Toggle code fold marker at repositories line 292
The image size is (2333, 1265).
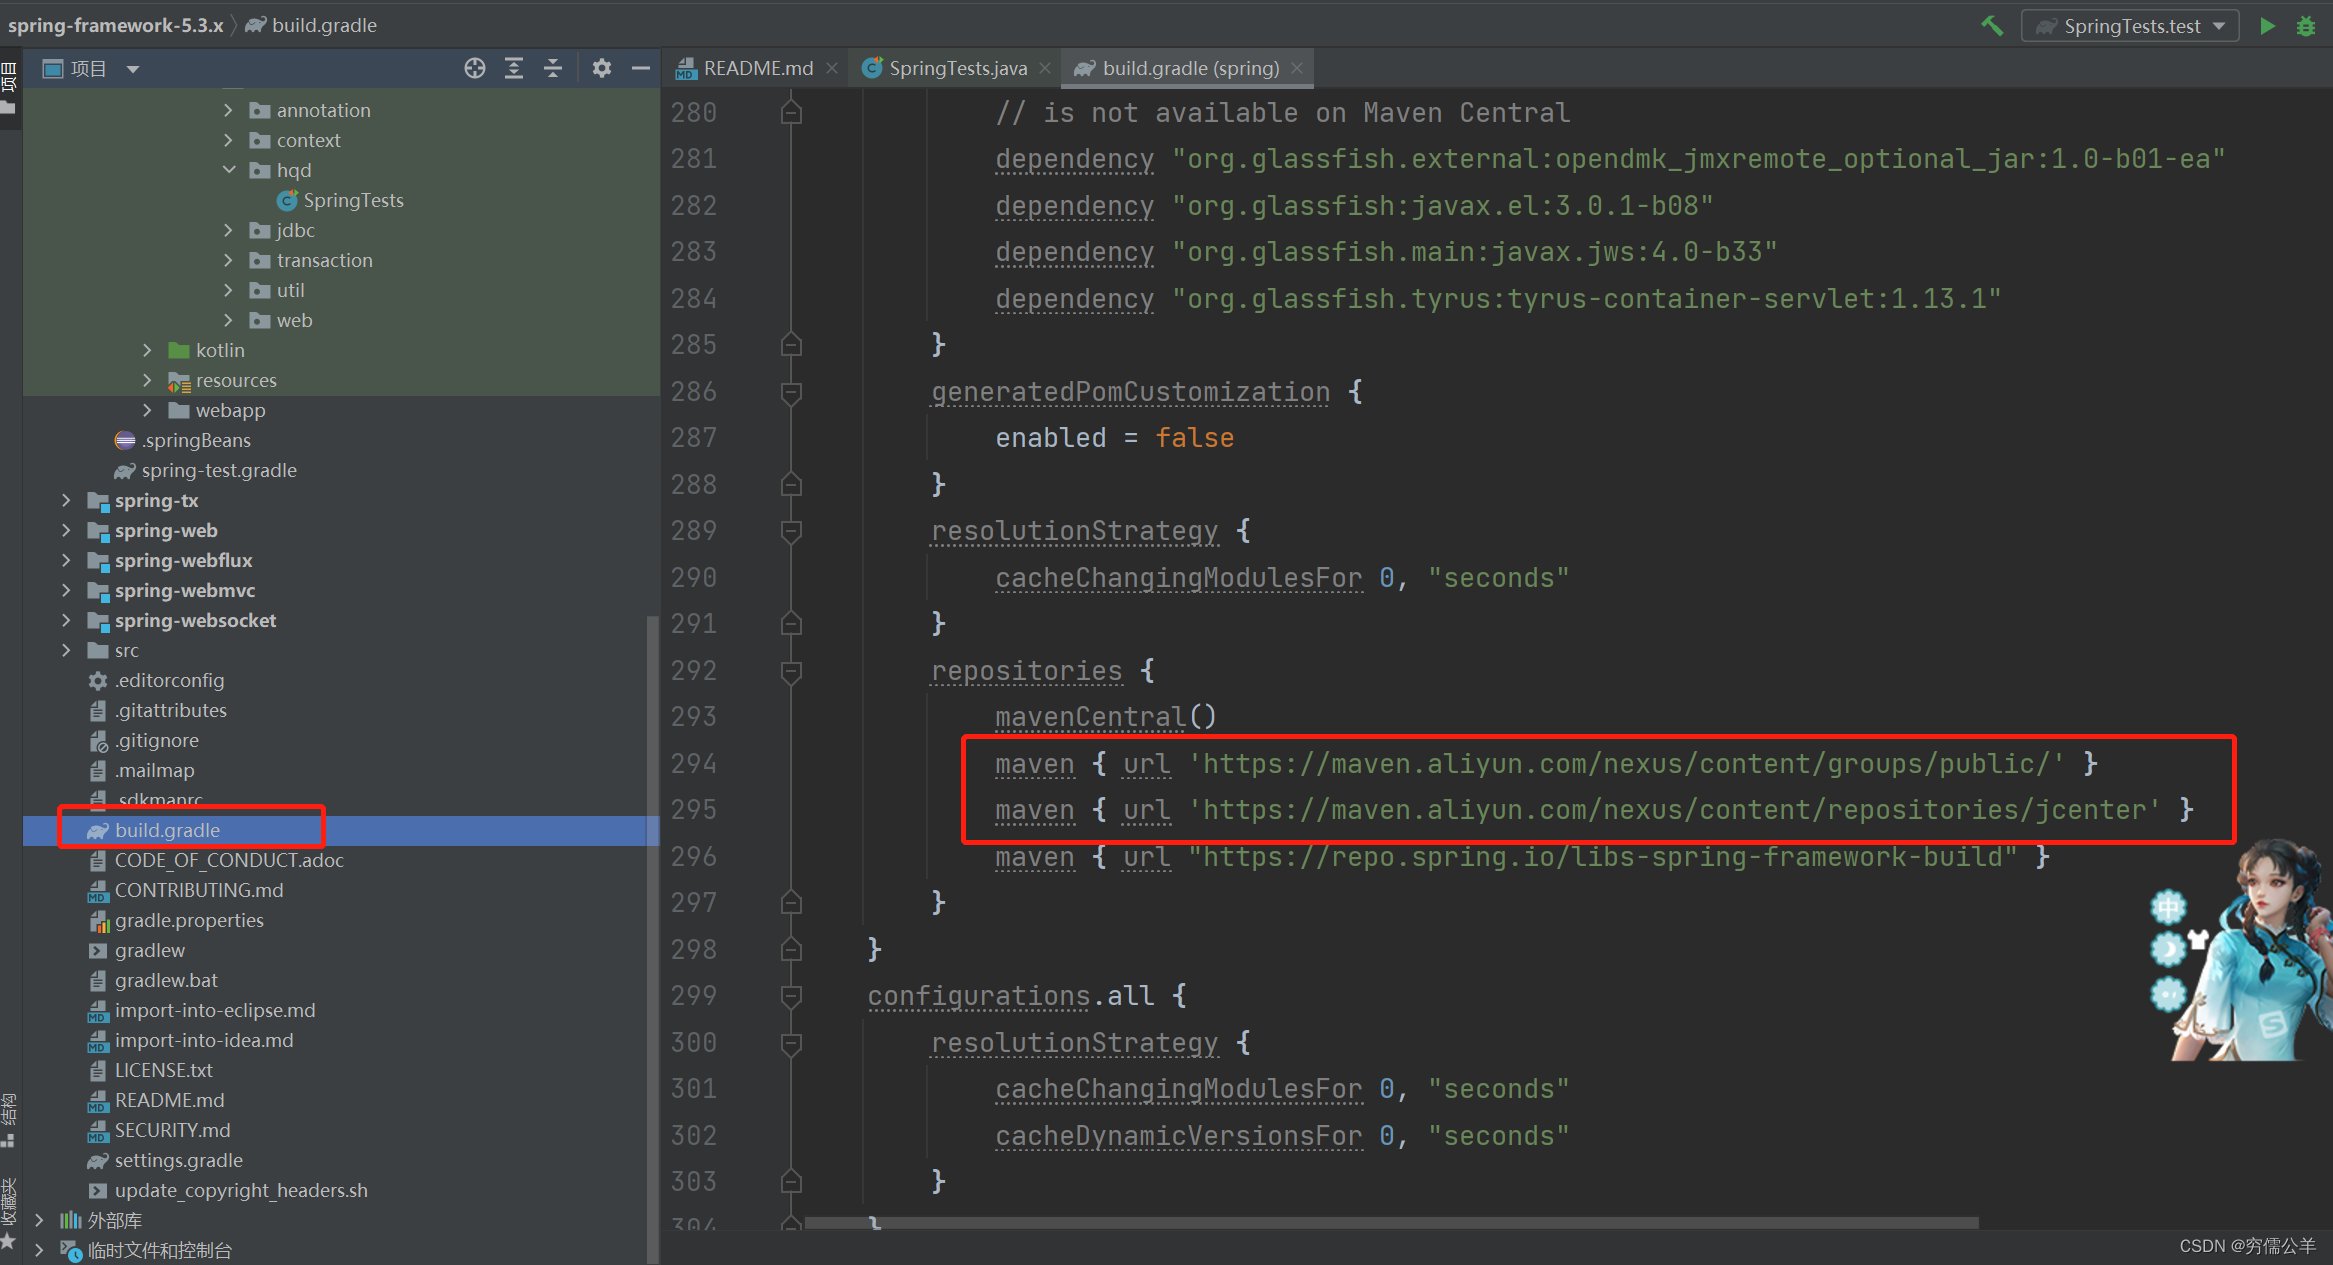791,671
